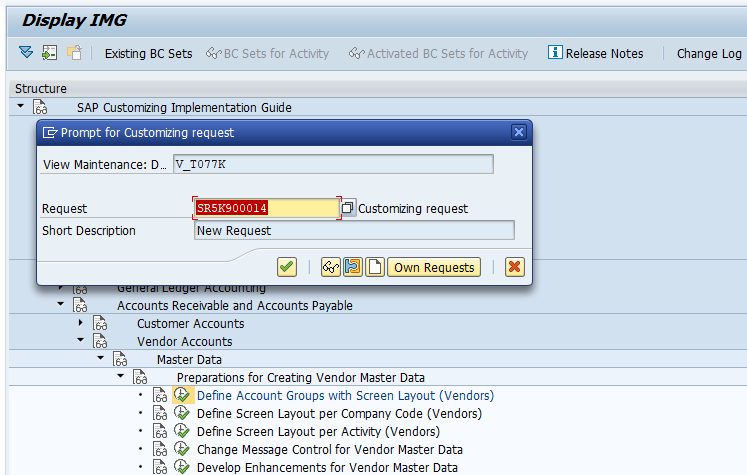Select the Customer Accounts tree item
Image resolution: width=747 pixels, height=475 pixels.
[x=191, y=323]
